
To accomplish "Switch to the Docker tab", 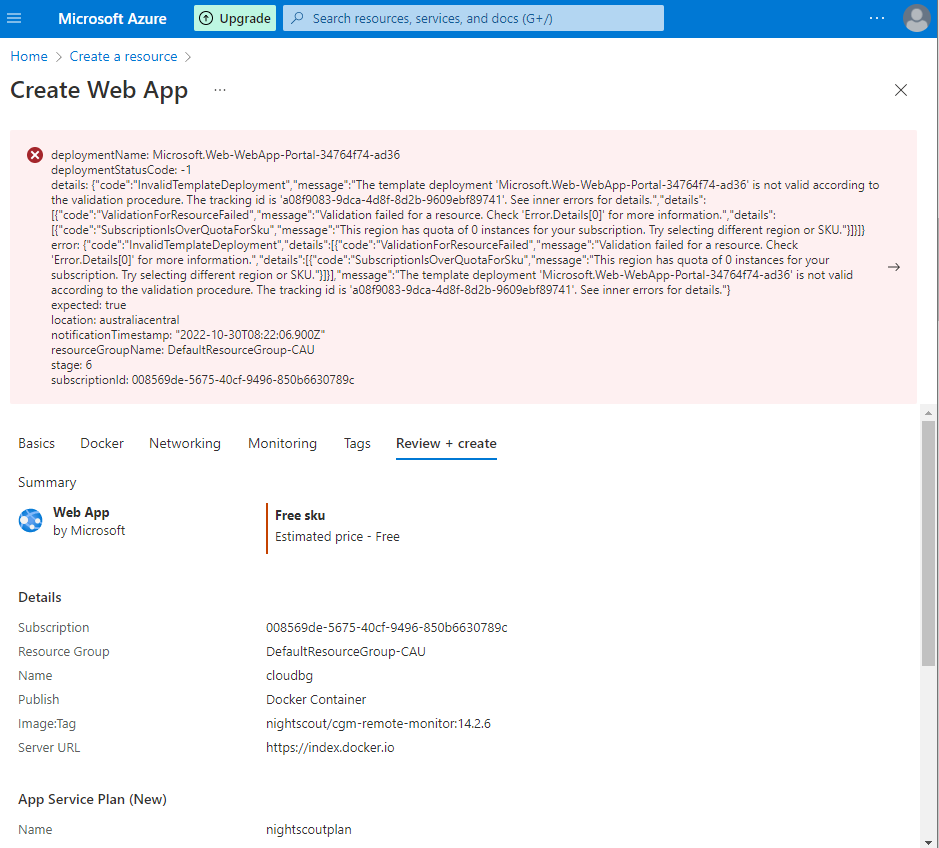I will point(101,443).
